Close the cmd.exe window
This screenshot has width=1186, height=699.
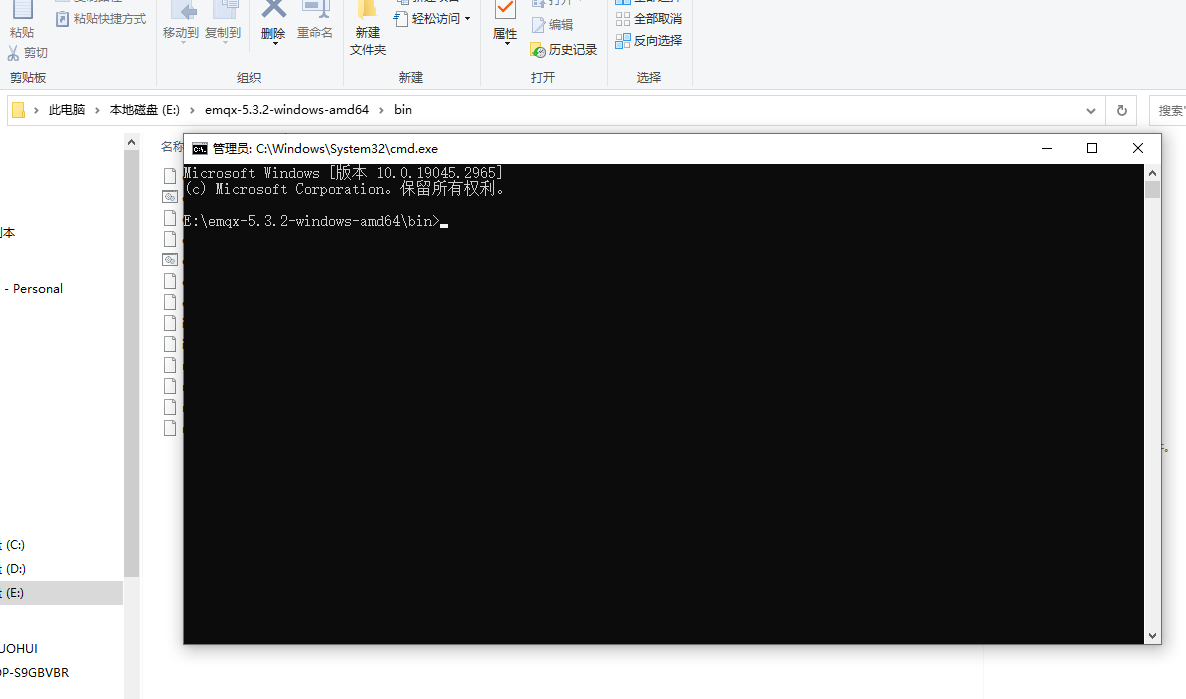[x=1138, y=148]
